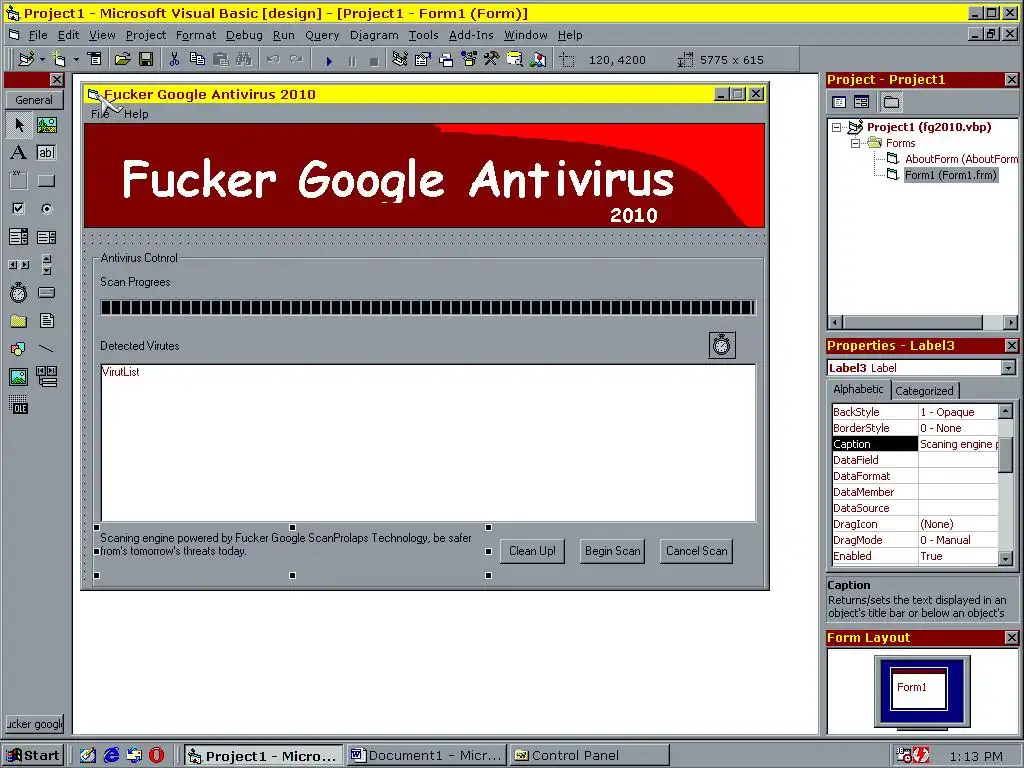The image size is (1024, 768).
Task: Select the Label control tool
Action: (x=19, y=153)
